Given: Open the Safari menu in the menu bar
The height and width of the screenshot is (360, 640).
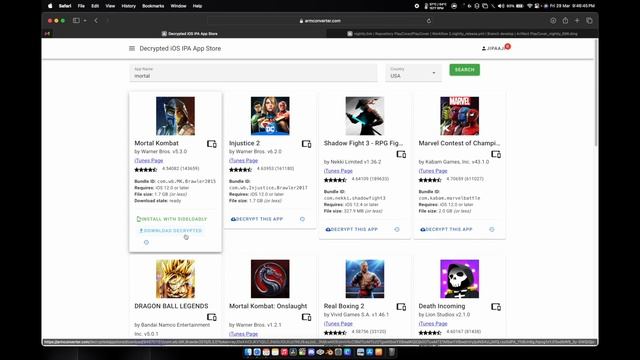Looking at the screenshot, I should point(65,6).
